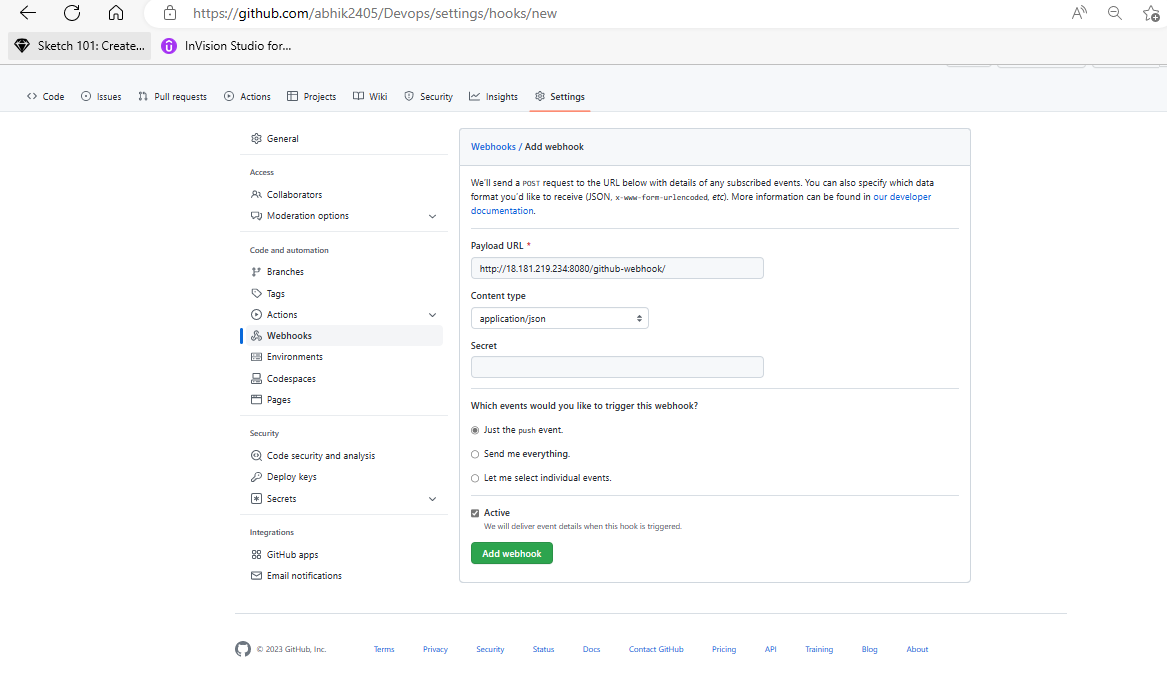The height and width of the screenshot is (679, 1167).
Task: Open Contact GitHub footer link
Action: click(656, 649)
